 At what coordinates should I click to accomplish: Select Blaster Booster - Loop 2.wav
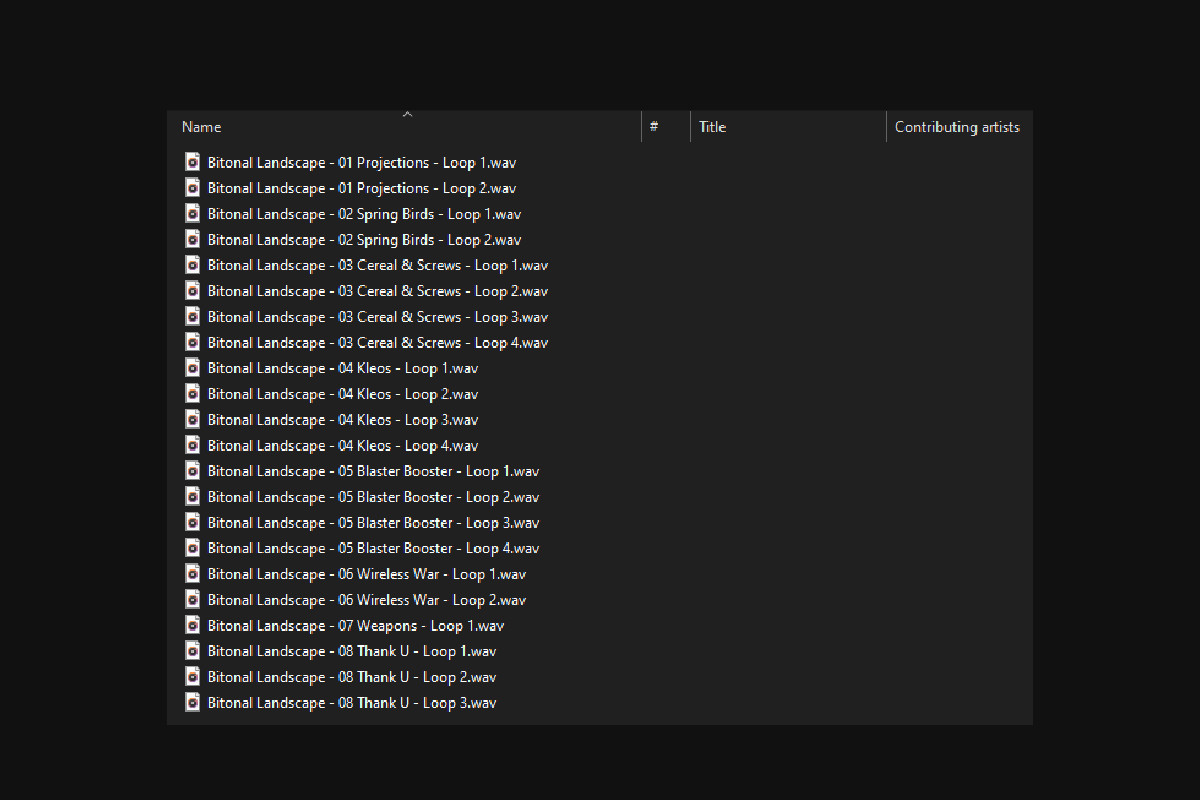click(x=373, y=497)
